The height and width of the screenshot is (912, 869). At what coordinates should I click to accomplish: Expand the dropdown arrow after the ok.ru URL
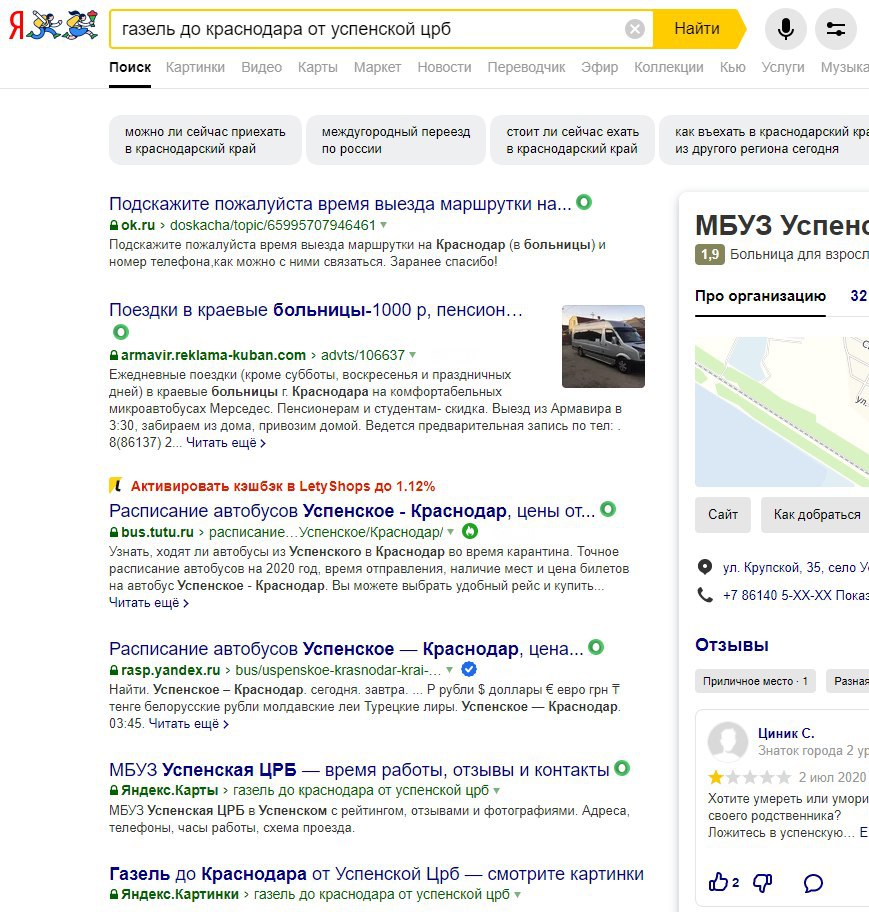coord(383,225)
